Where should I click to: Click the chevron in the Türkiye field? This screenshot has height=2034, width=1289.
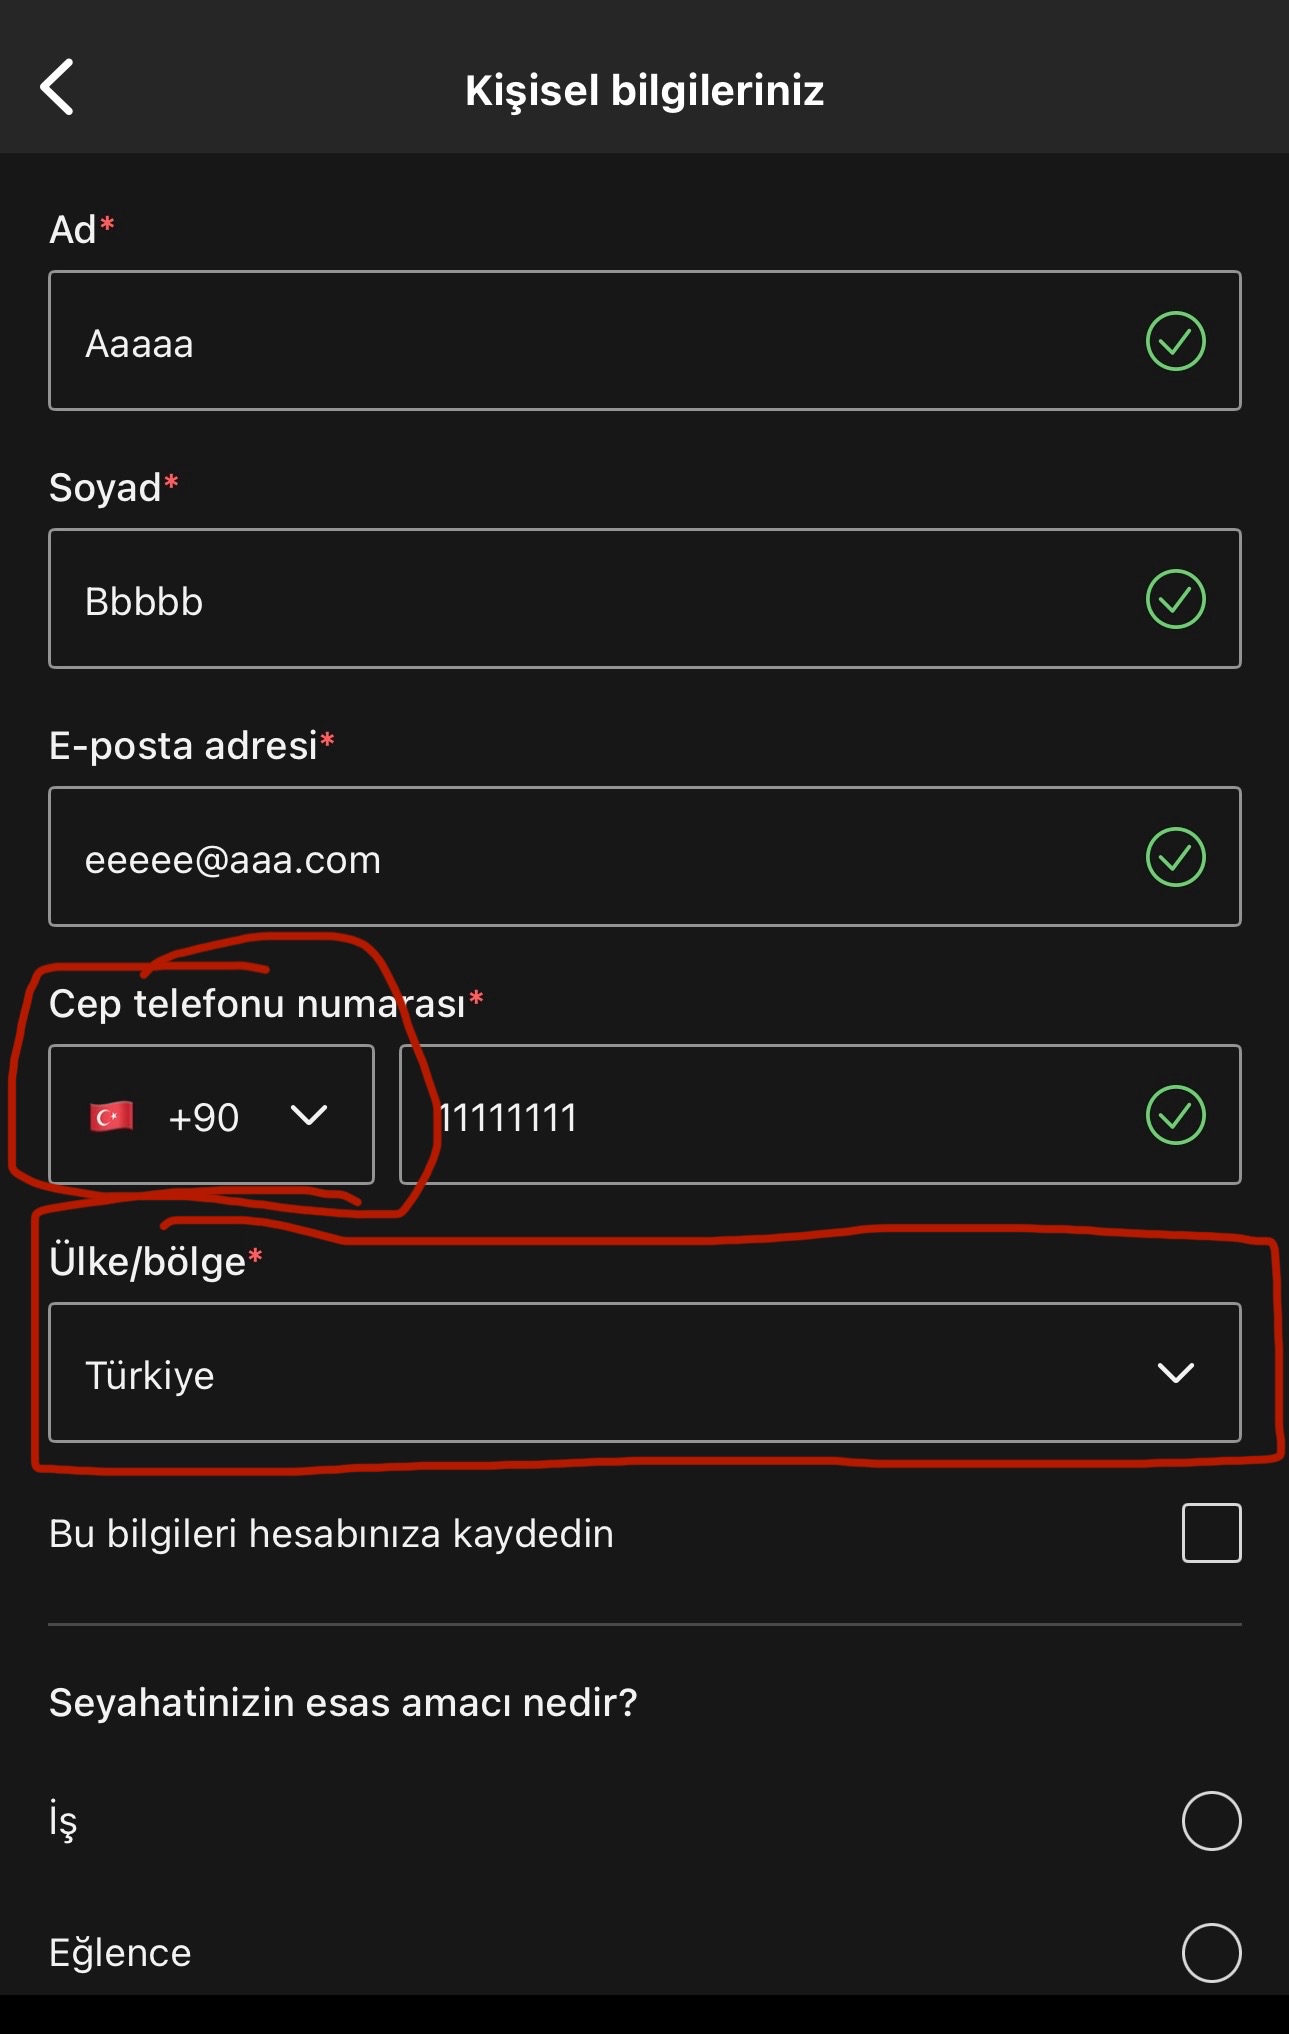[x=1175, y=1373]
